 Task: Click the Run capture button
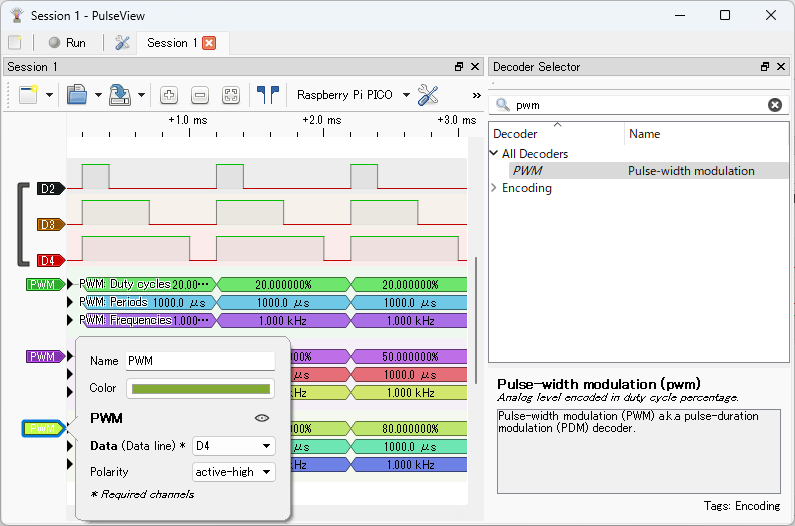(x=67, y=43)
